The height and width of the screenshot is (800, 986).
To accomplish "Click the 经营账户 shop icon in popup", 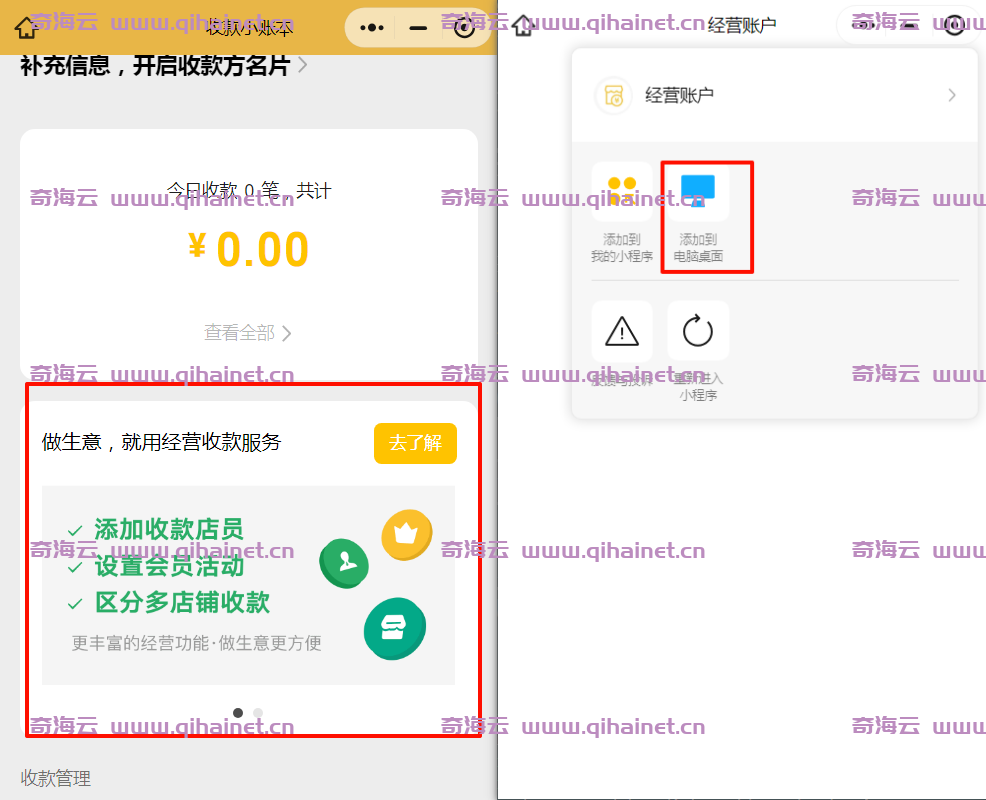I will pos(613,96).
